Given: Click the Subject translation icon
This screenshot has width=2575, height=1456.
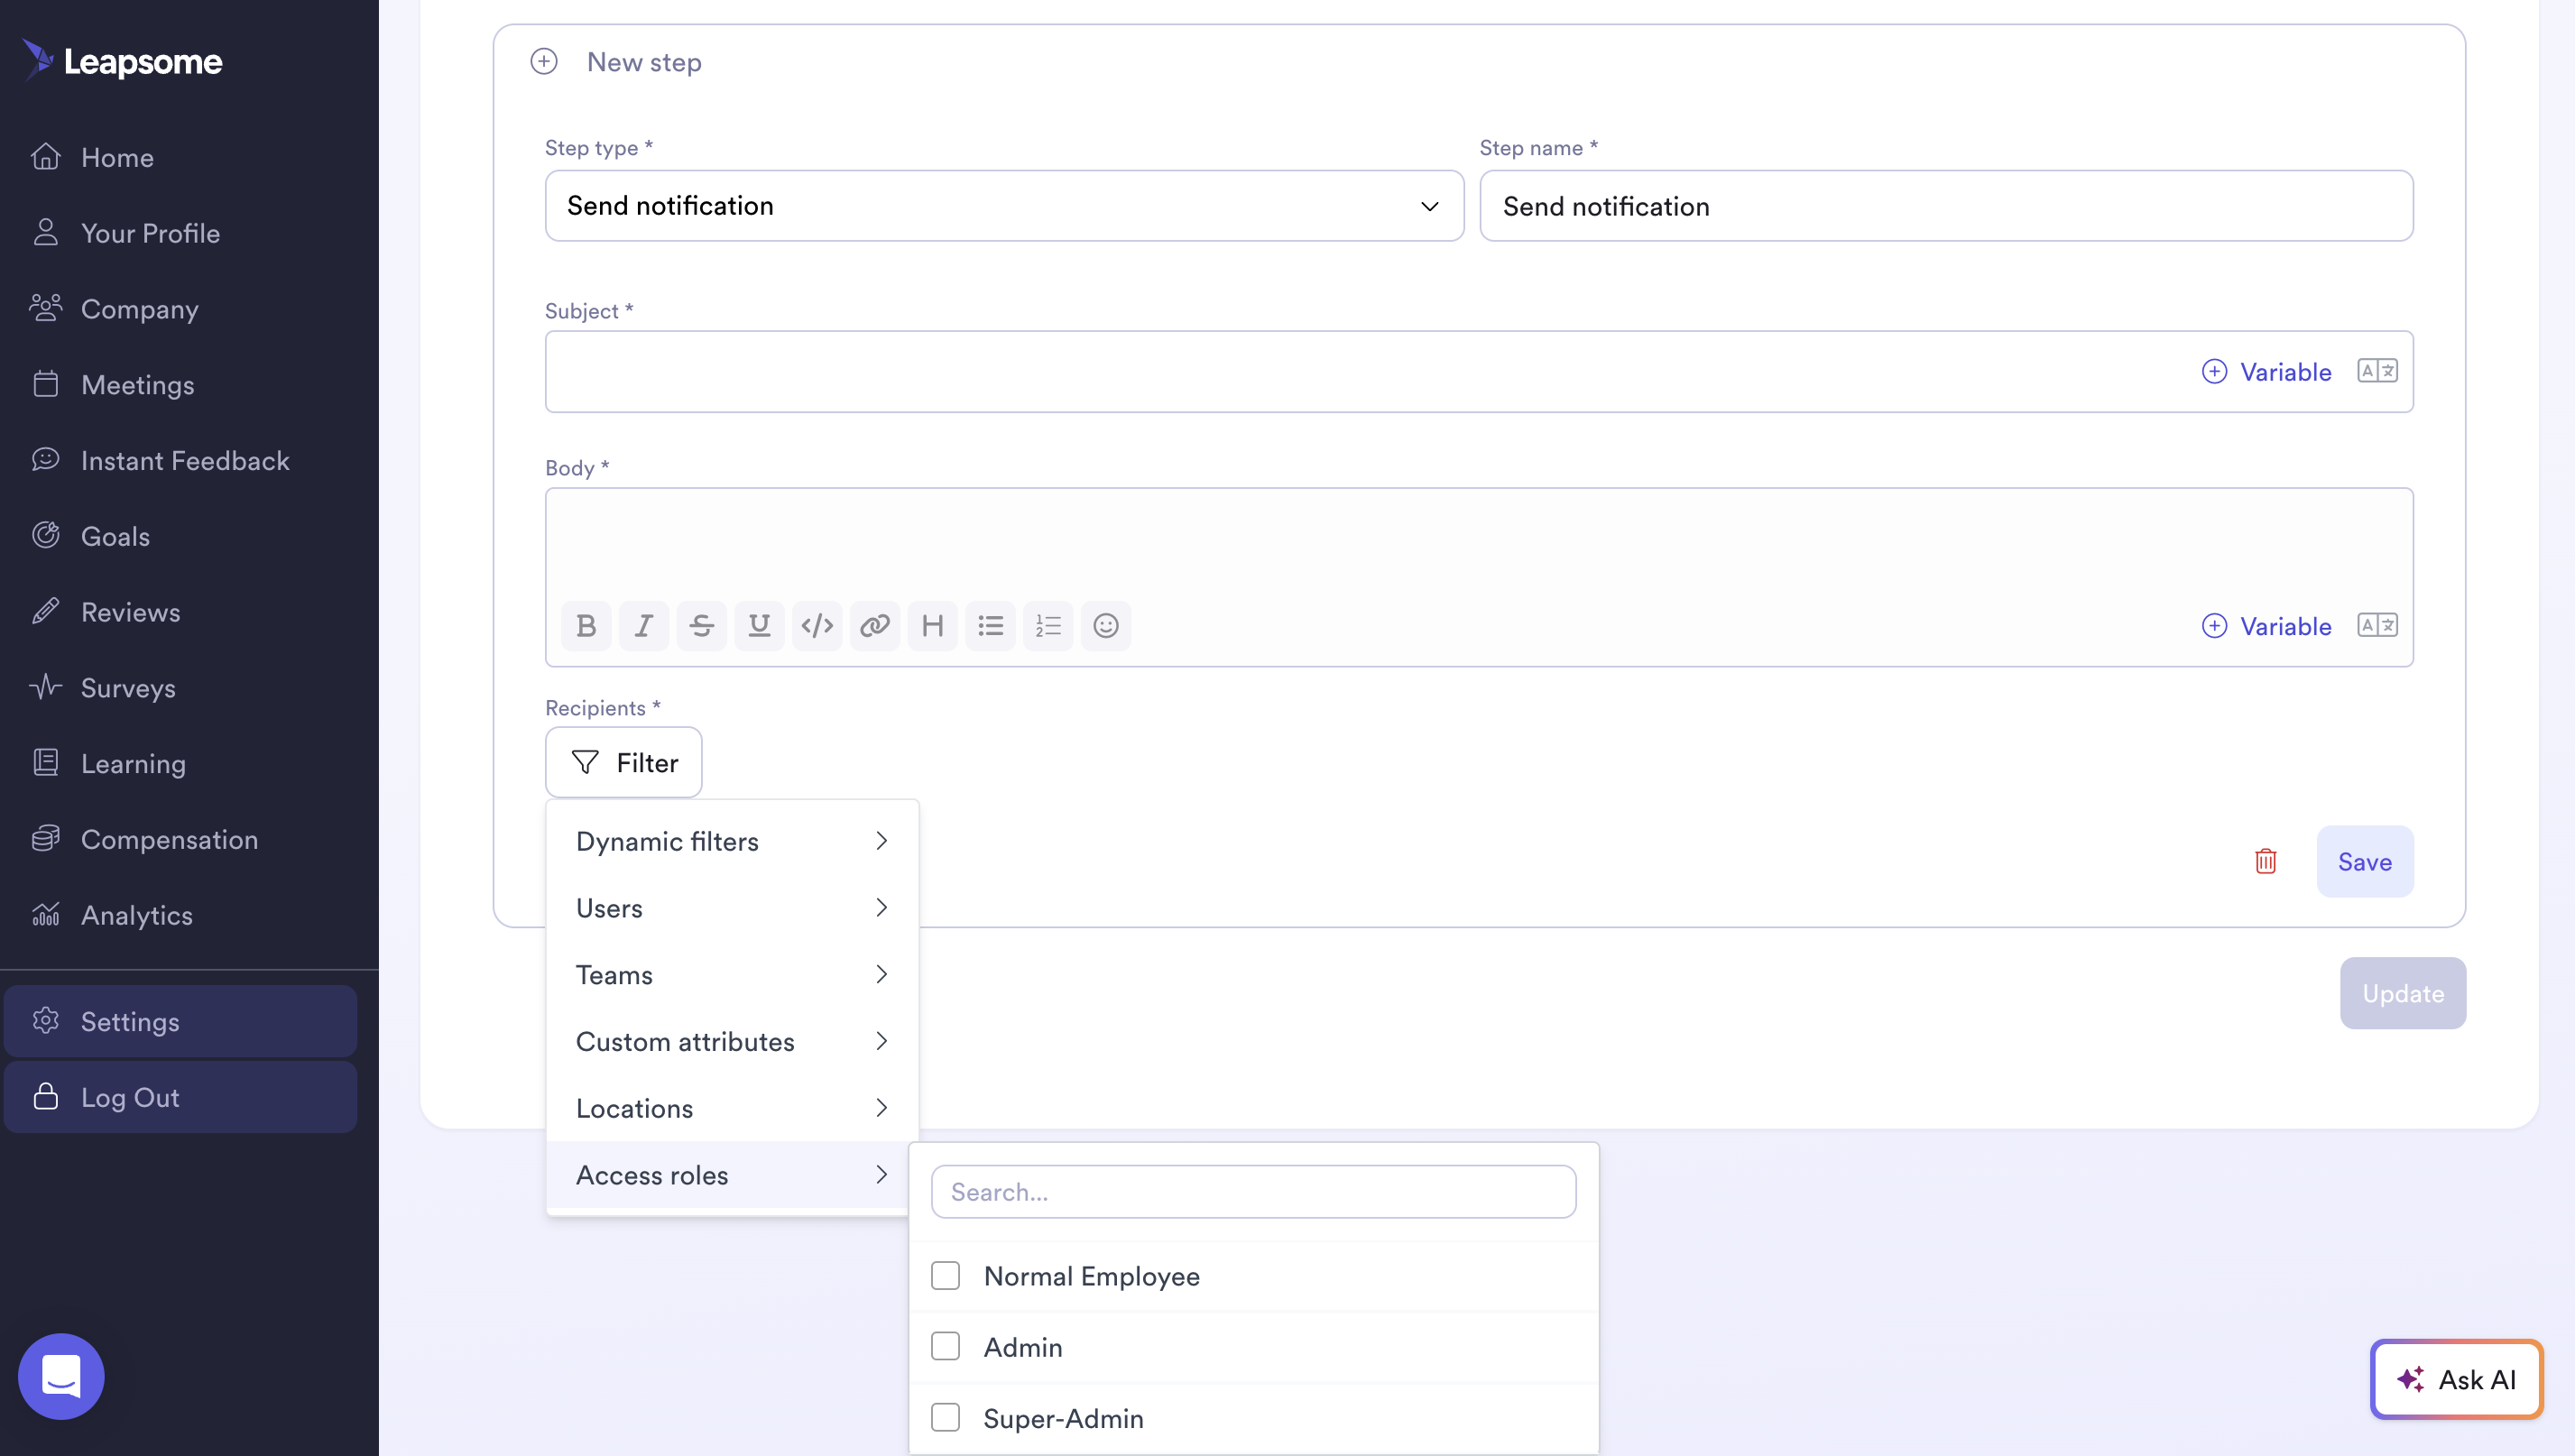Looking at the screenshot, I should (x=2377, y=371).
